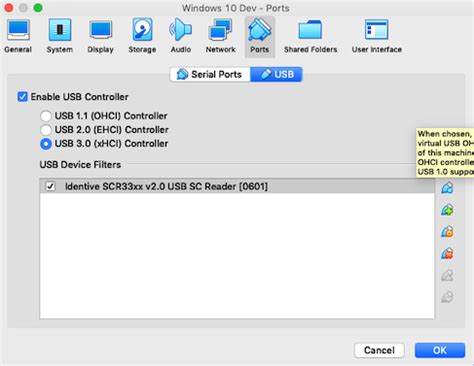Image resolution: width=474 pixels, height=366 pixels.
Task: Open the Storage settings section
Action: point(142,36)
